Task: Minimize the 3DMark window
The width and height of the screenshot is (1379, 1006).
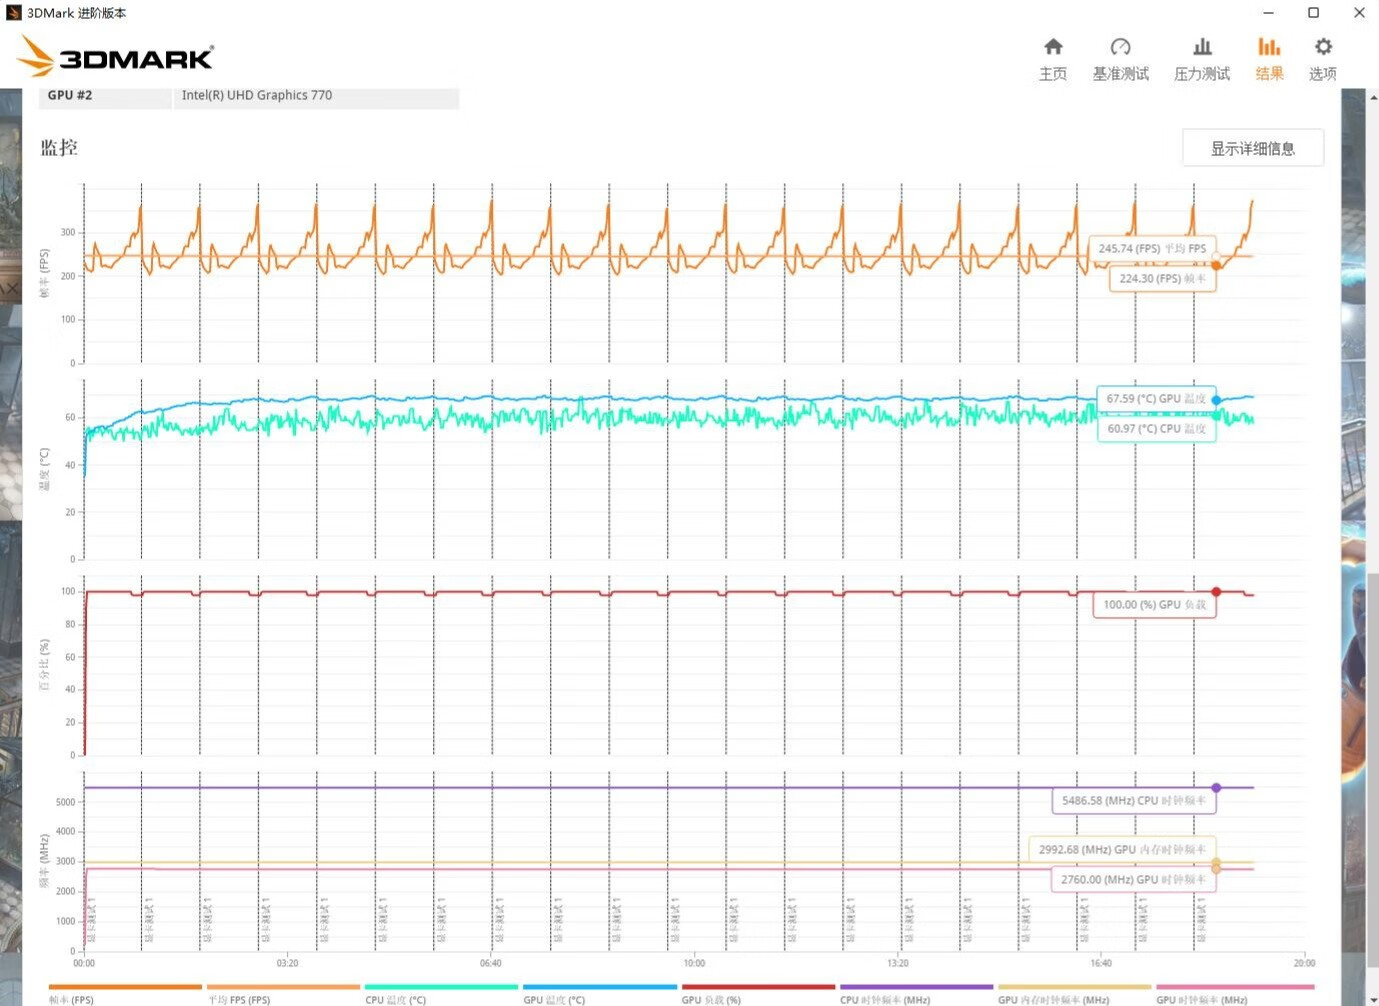Action: pos(1268,13)
